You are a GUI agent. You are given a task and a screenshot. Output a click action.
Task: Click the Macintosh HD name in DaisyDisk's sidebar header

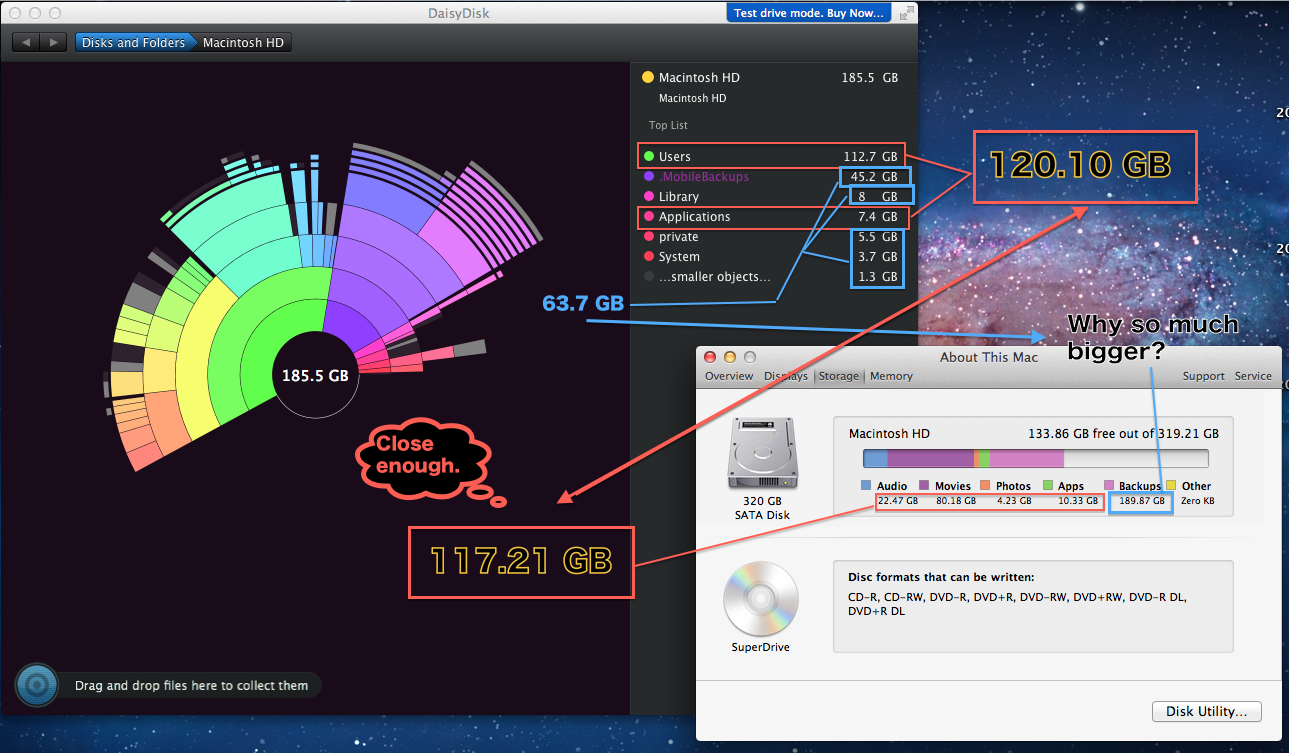click(699, 77)
